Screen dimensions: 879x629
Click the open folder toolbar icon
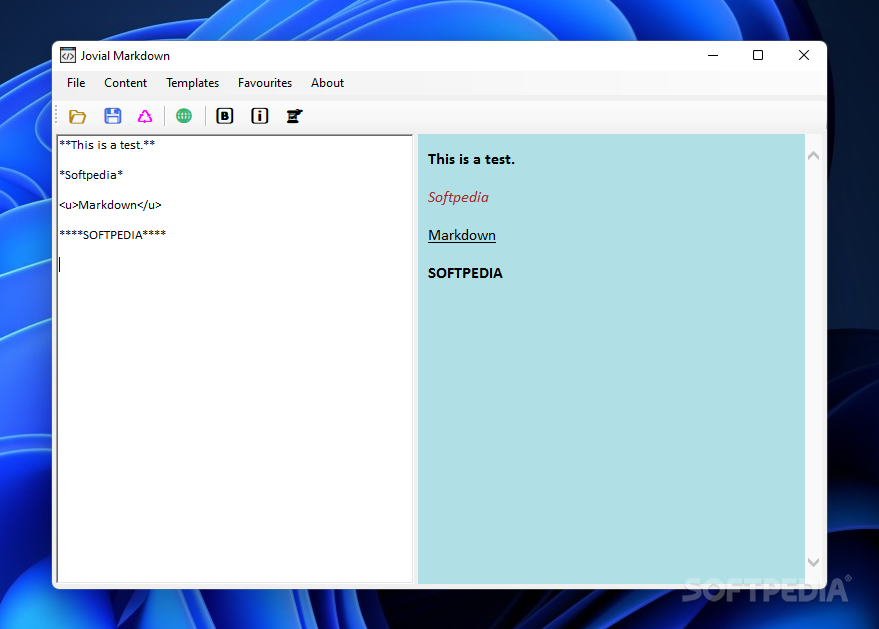click(77, 117)
